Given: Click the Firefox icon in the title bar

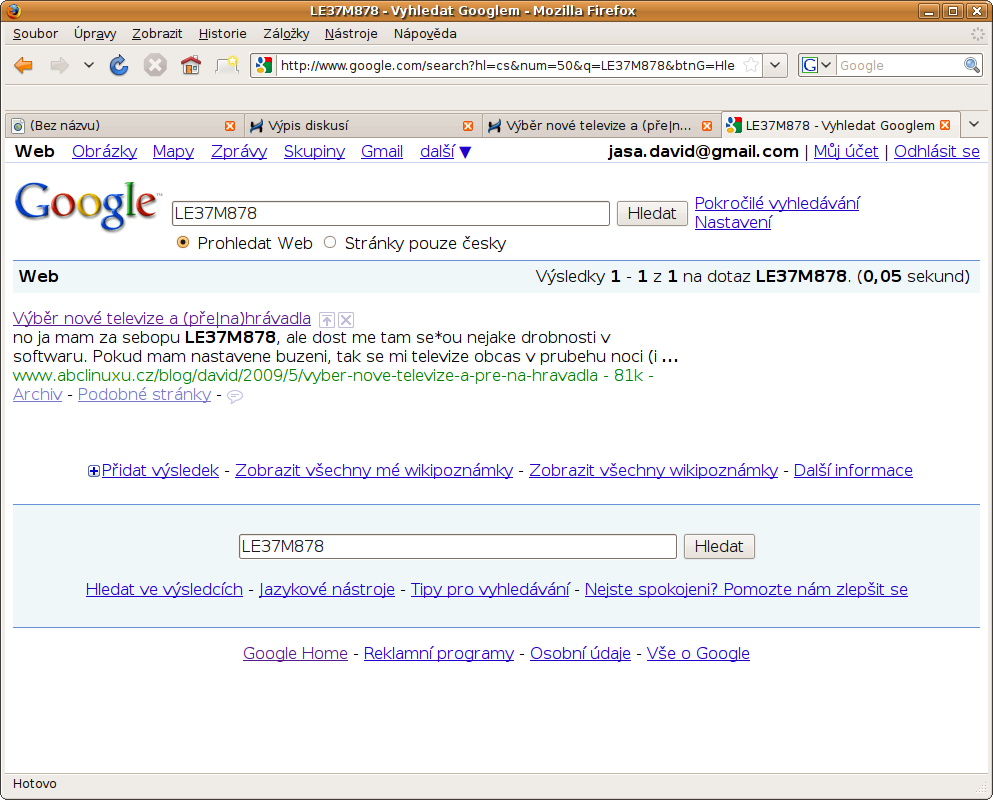Looking at the screenshot, I should click(13, 11).
